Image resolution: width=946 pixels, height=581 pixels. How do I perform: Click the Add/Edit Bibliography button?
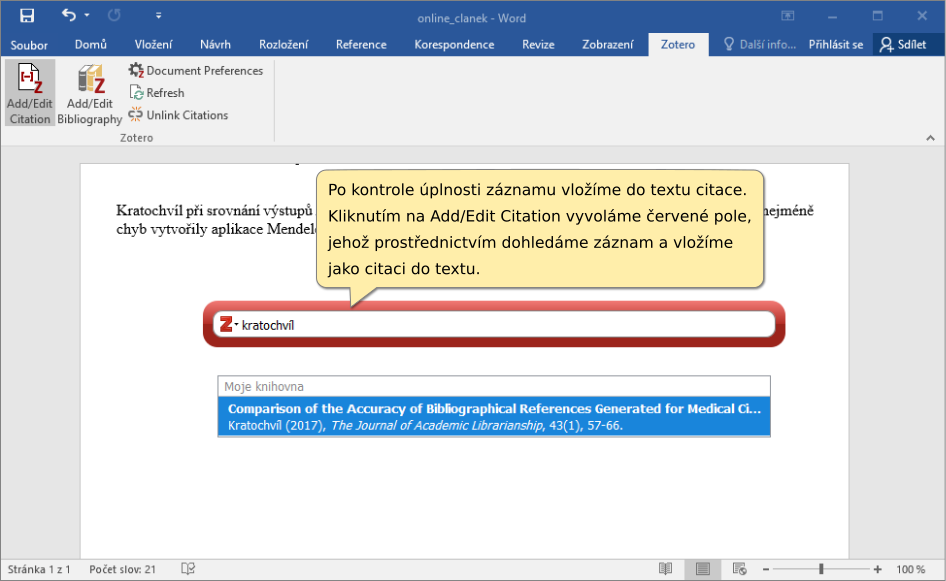click(89, 92)
